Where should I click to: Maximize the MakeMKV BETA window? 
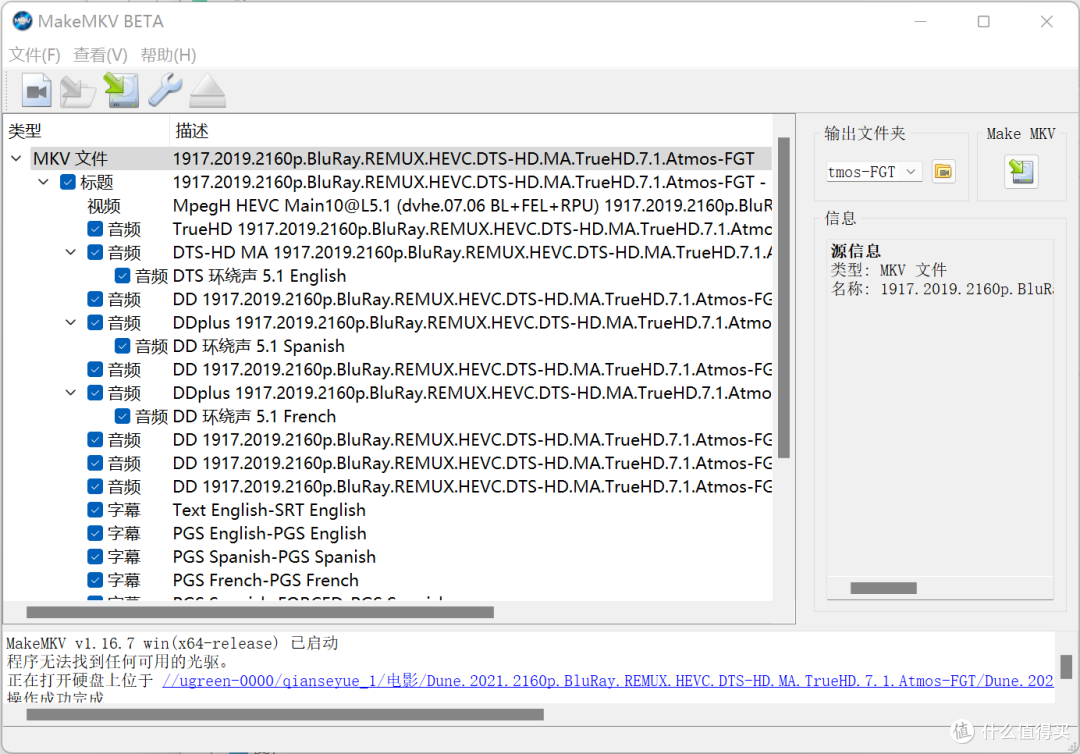[984, 21]
